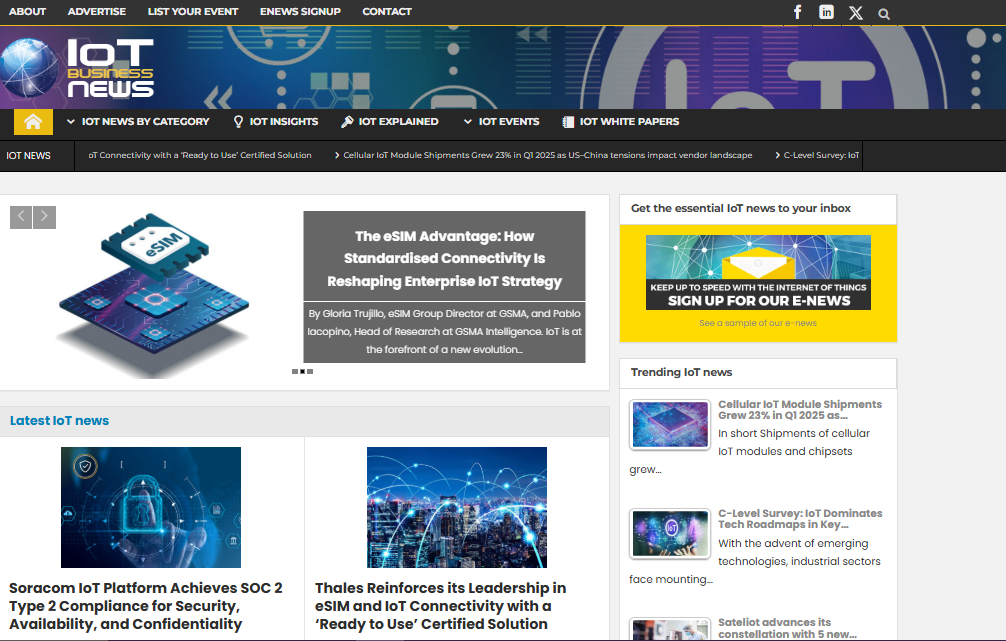Click the search magnifier icon
This screenshot has height=641, width=1006.
(x=884, y=13)
